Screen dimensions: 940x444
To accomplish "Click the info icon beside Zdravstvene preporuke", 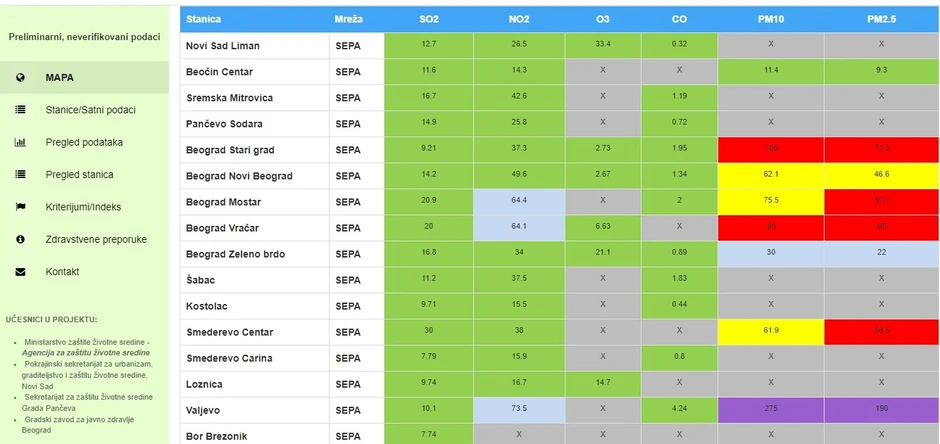I will tap(20, 239).
